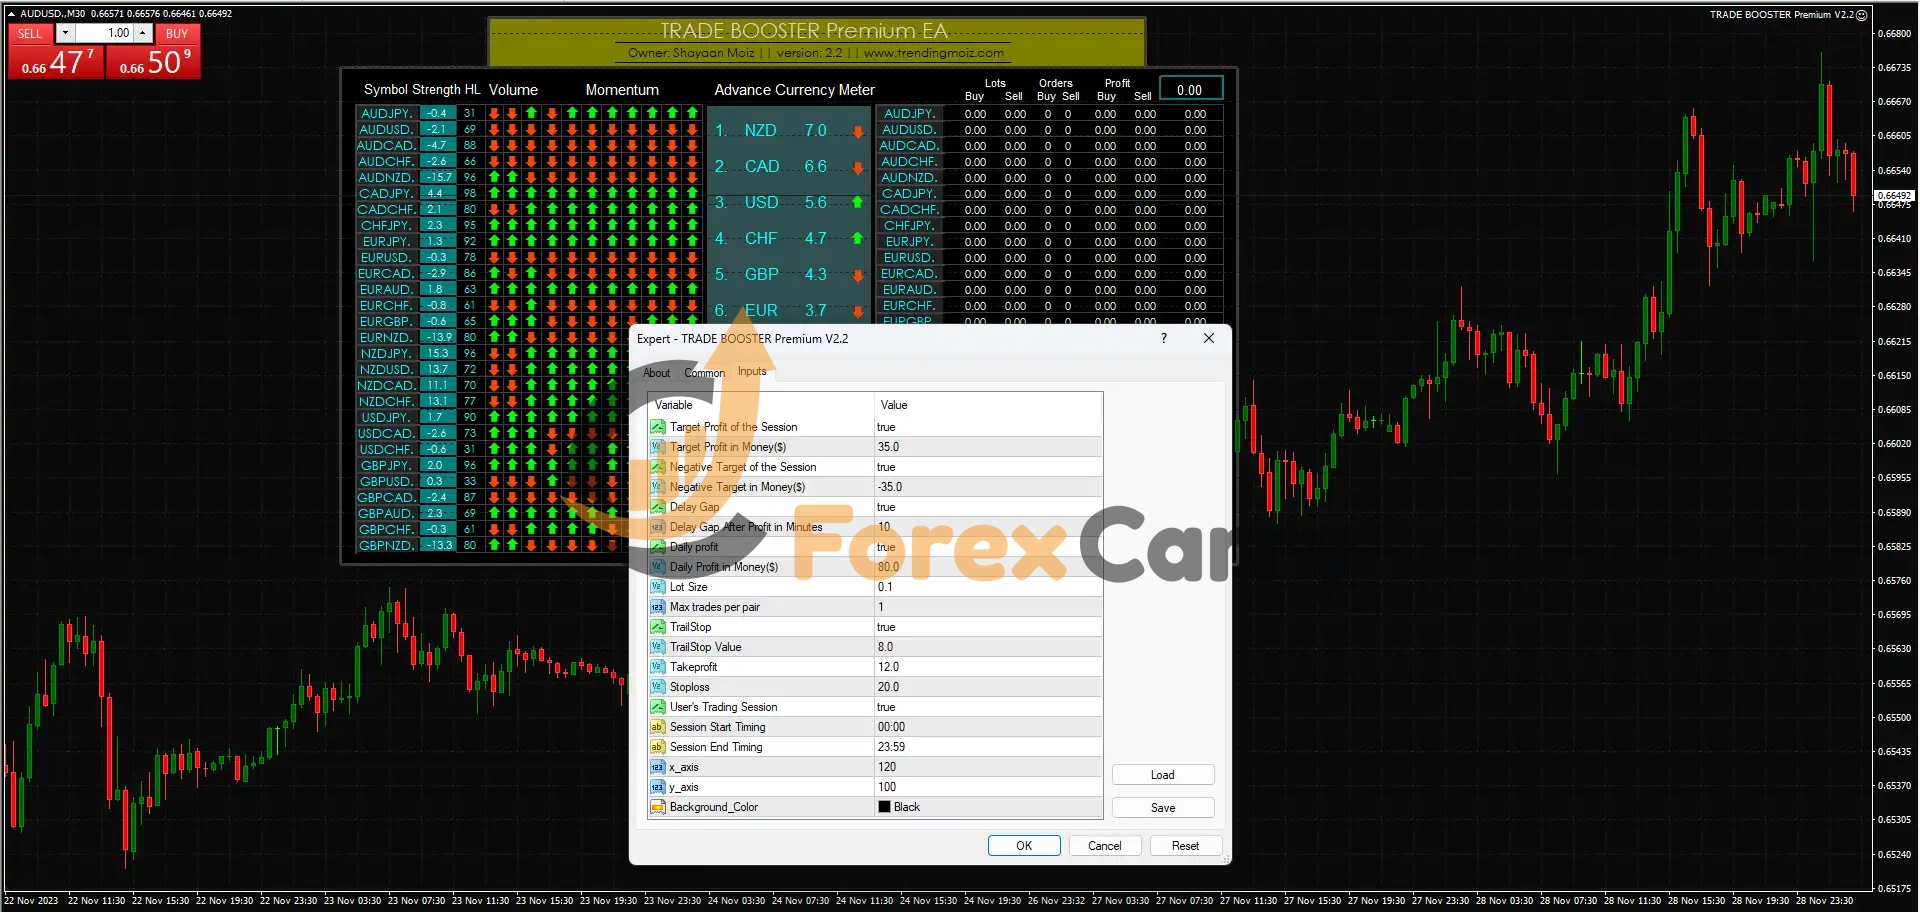
Task: Switch to the About tab
Action: [656, 373]
